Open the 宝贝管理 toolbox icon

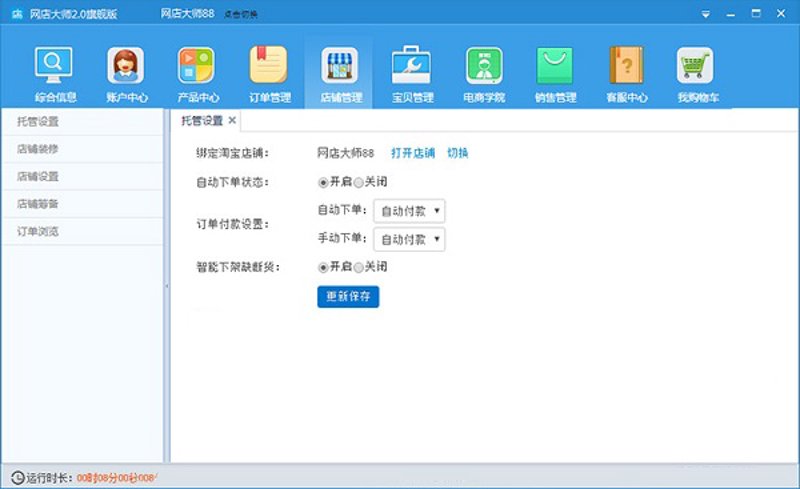coord(411,65)
